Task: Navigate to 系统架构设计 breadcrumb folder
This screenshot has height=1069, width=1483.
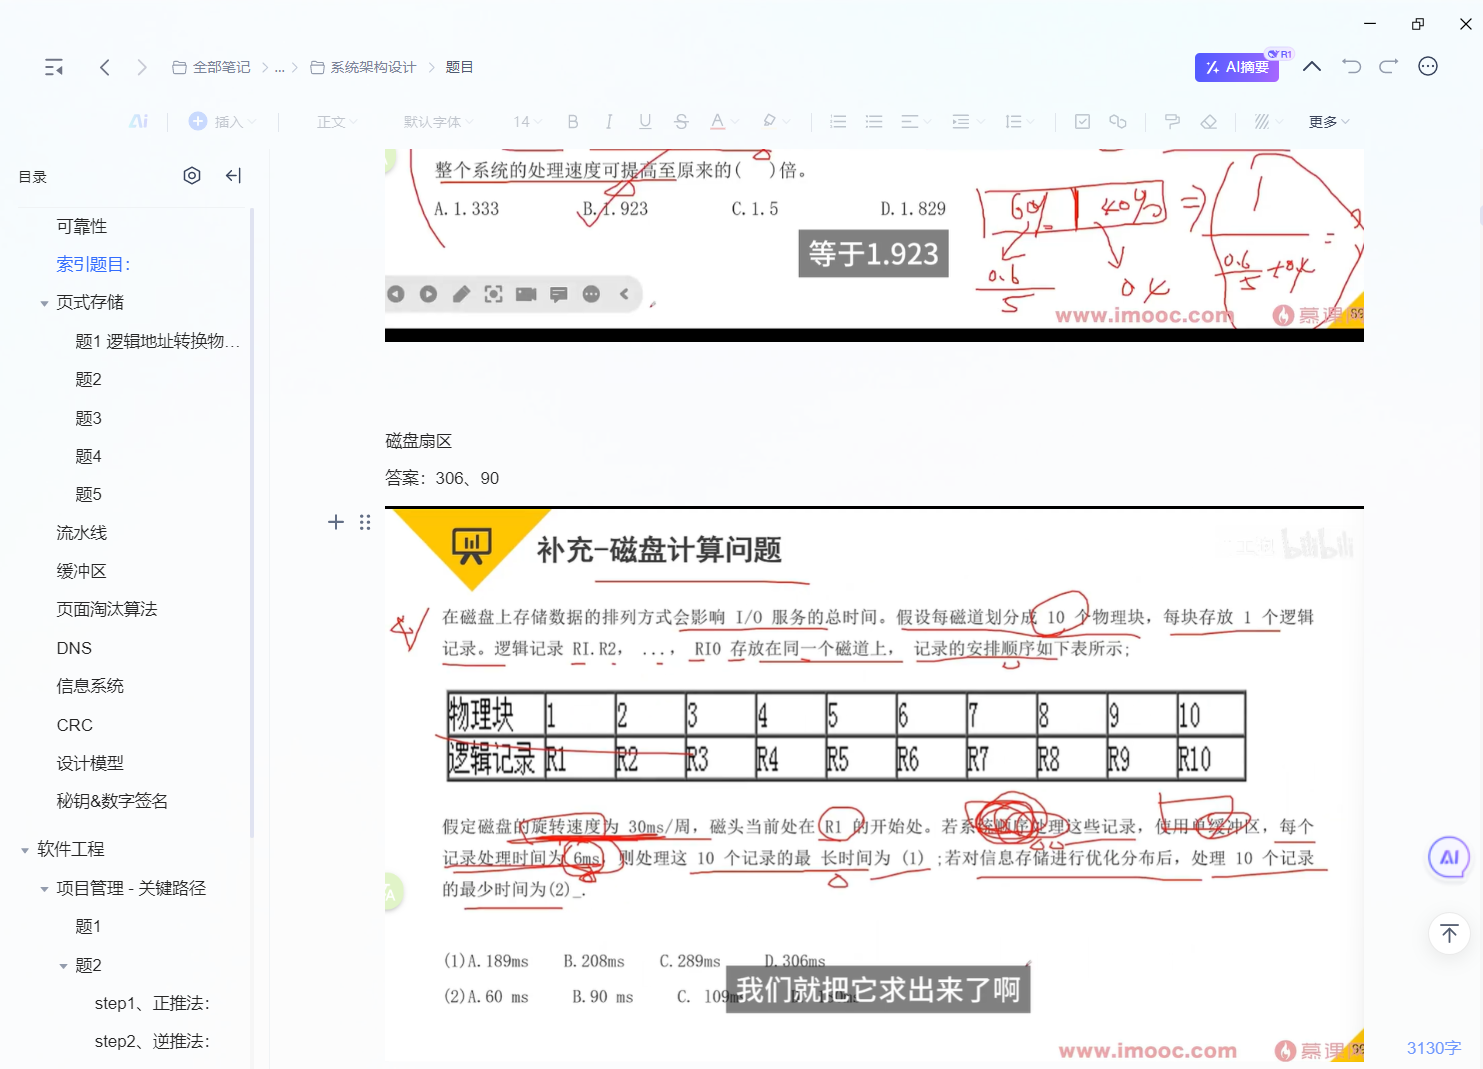Action: tap(372, 67)
